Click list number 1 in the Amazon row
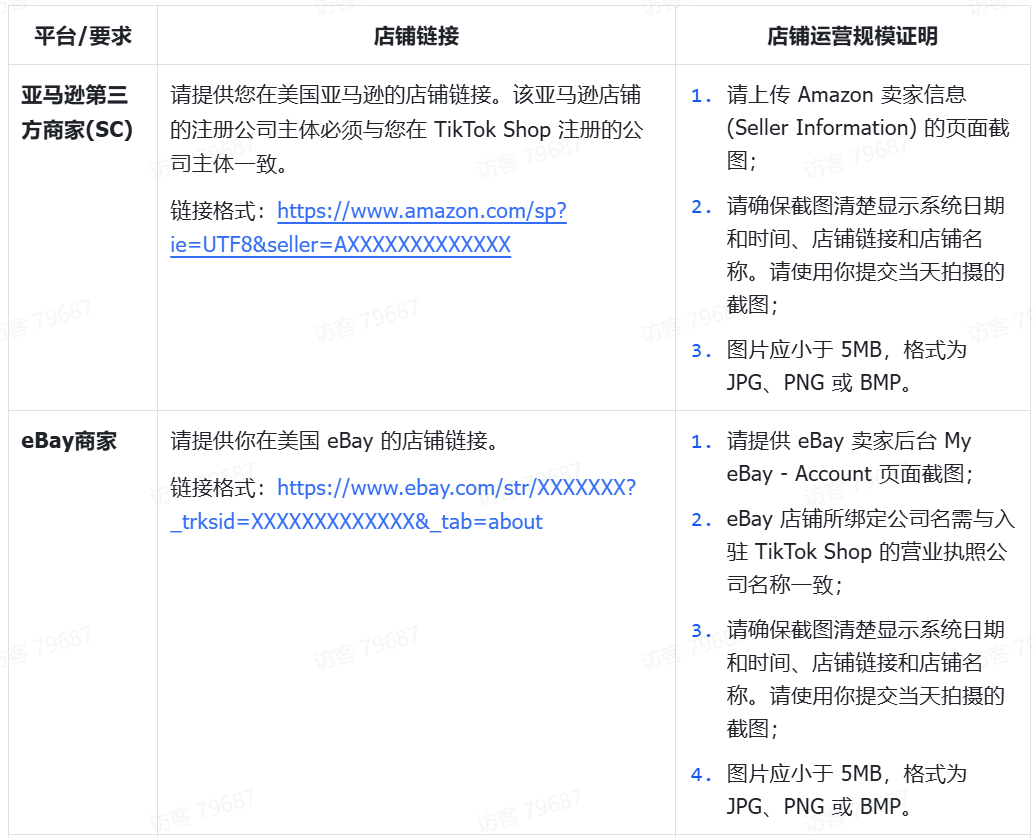Image resolution: width=1033 pixels, height=838 pixels. point(700,96)
